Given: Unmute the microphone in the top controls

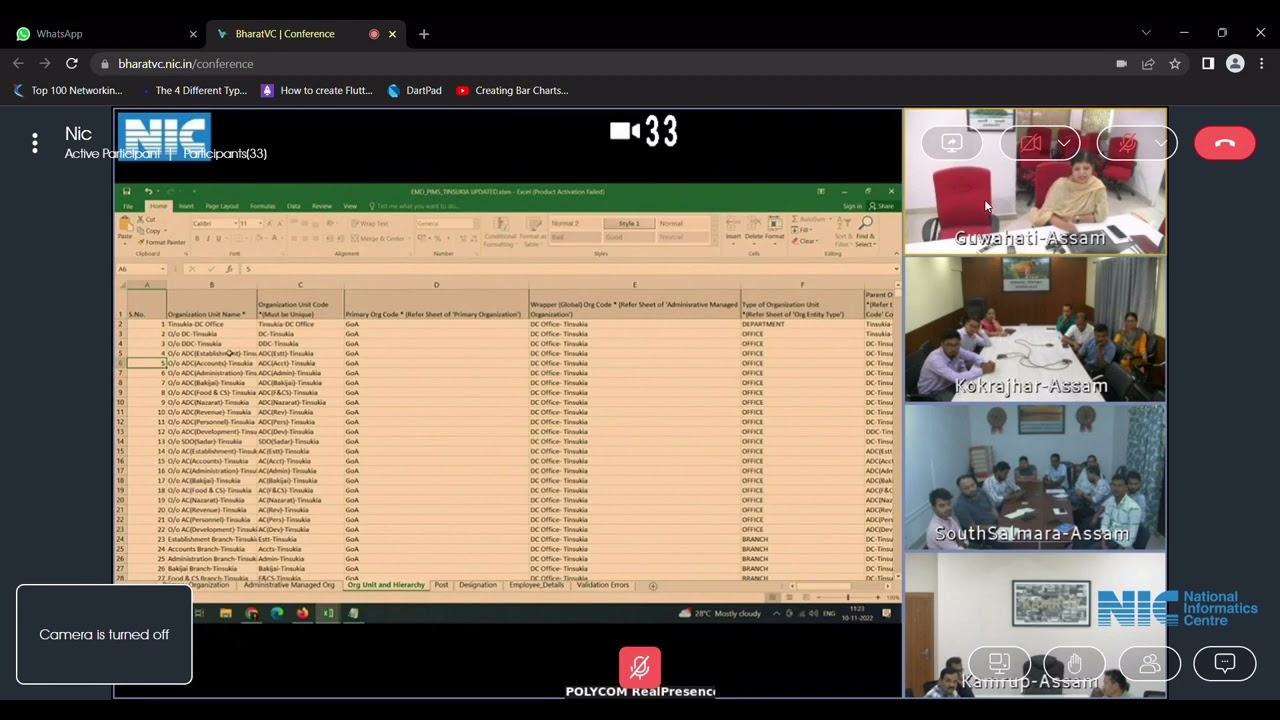Looking at the screenshot, I should (x=1128, y=143).
